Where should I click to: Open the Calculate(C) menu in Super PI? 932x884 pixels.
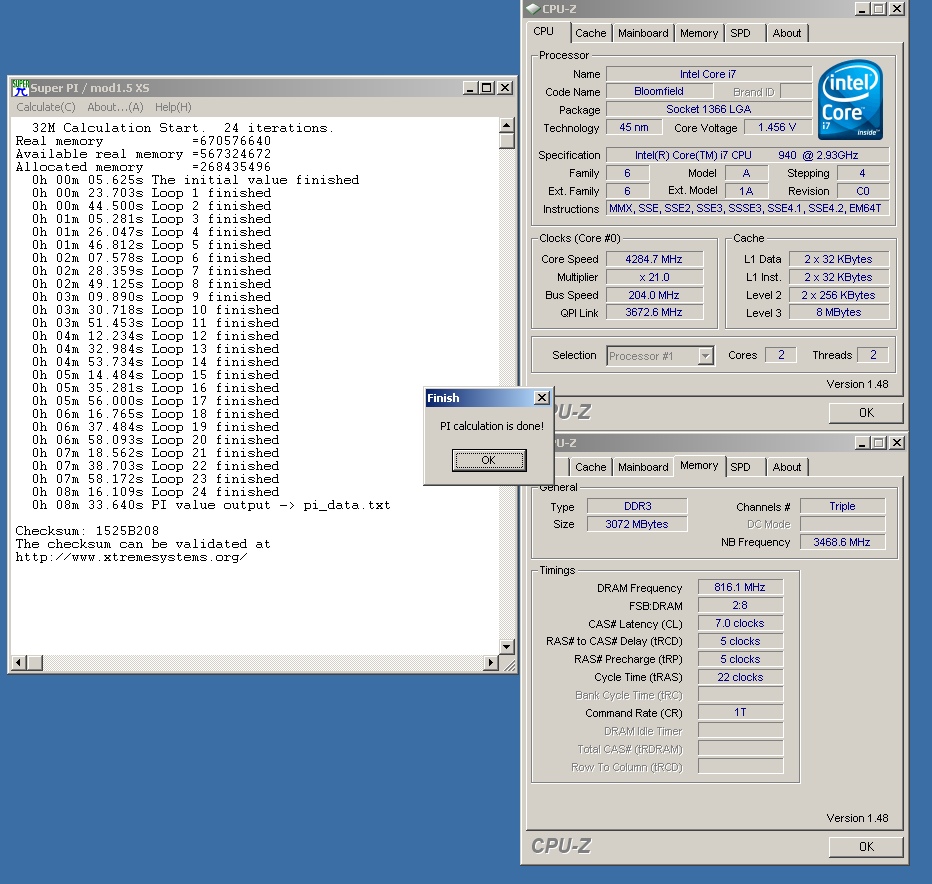(46, 107)
